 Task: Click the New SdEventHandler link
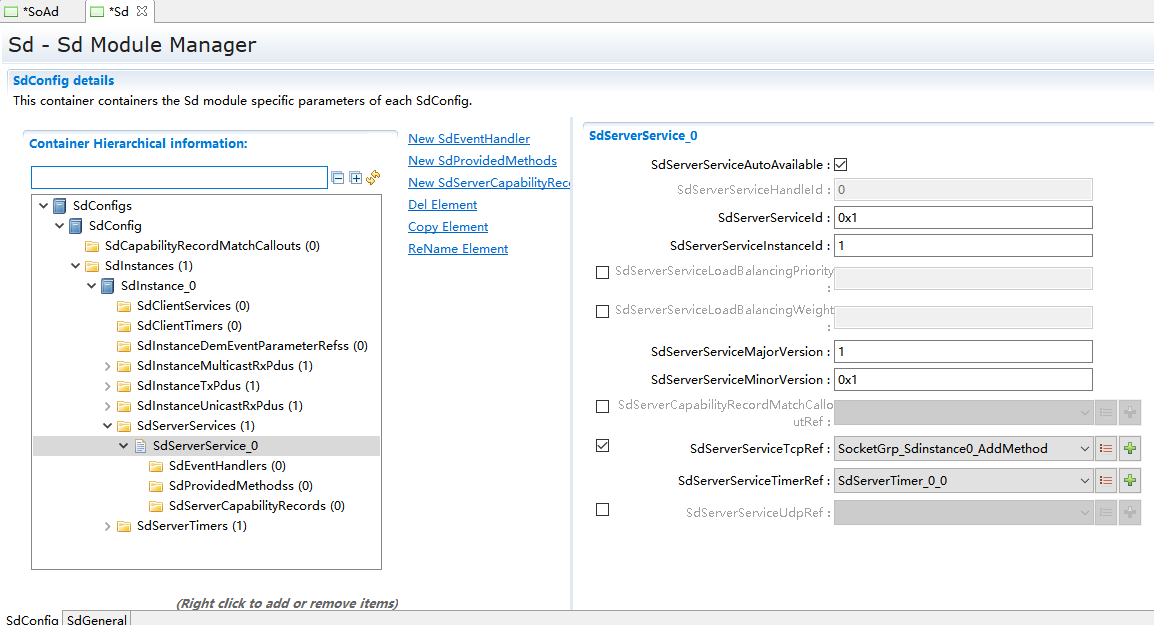click(468, 139)
